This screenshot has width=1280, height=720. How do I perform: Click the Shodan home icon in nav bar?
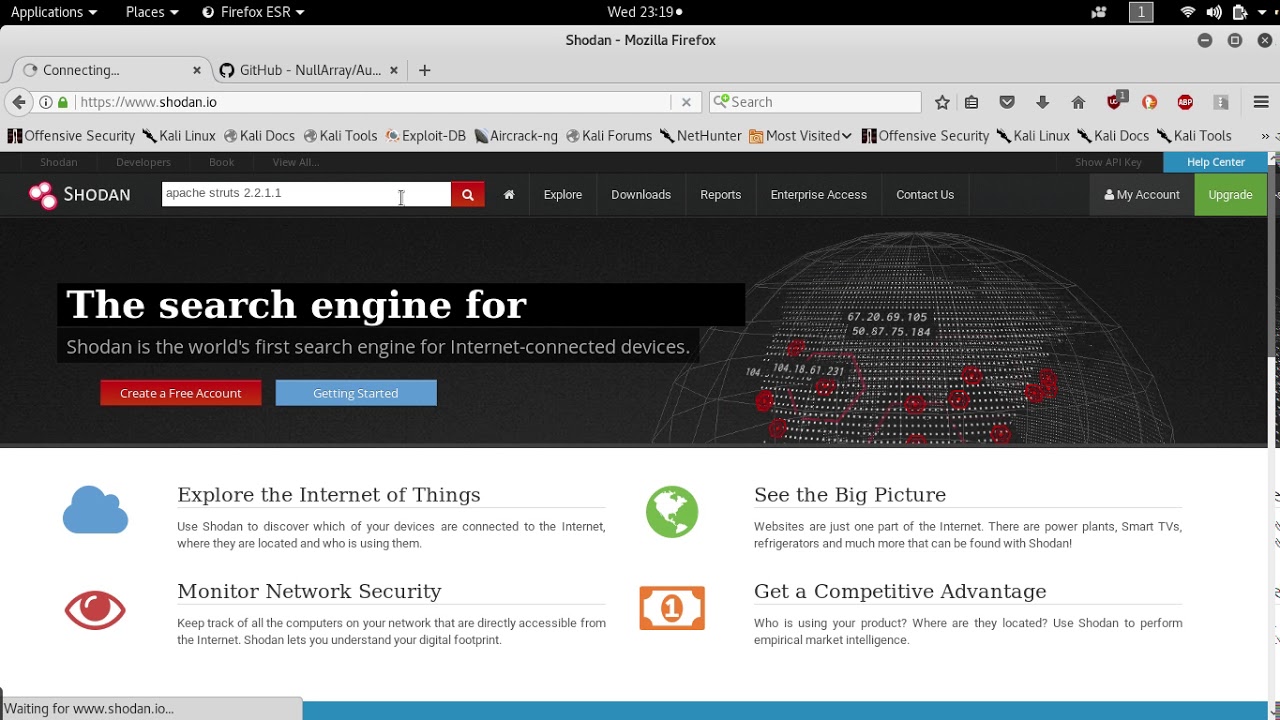pyautogui.click(x=509, y=195)
